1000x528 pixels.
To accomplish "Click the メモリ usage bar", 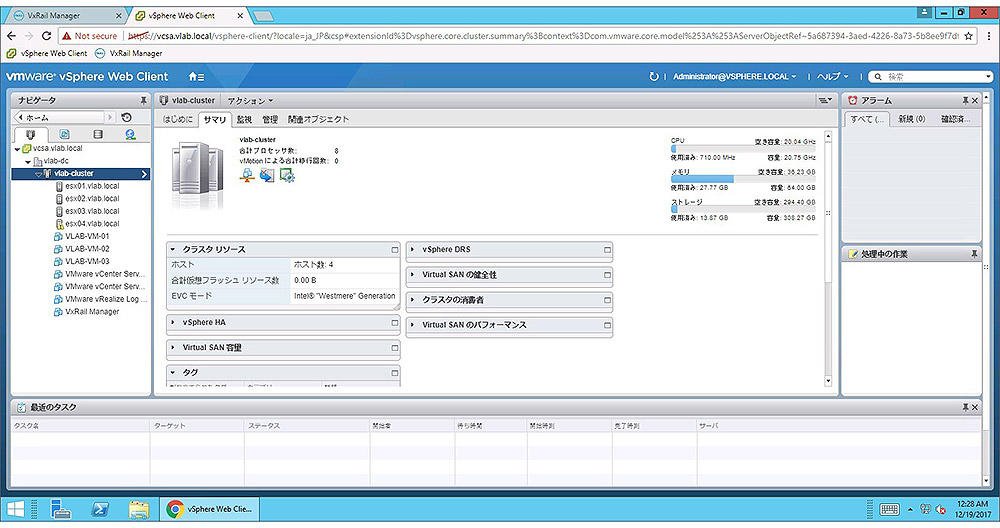I will (743, 179).
